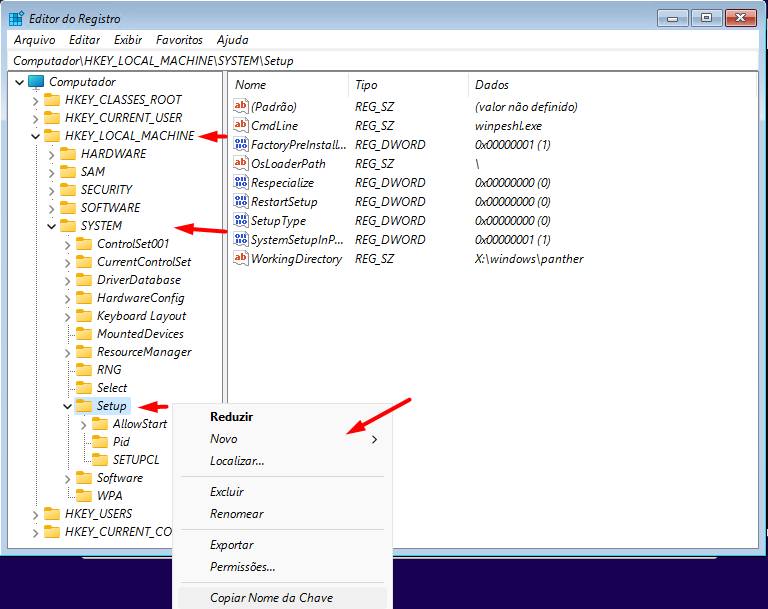
Task: Sort values by the Tipo column header
Action: [x=366, y=85]
